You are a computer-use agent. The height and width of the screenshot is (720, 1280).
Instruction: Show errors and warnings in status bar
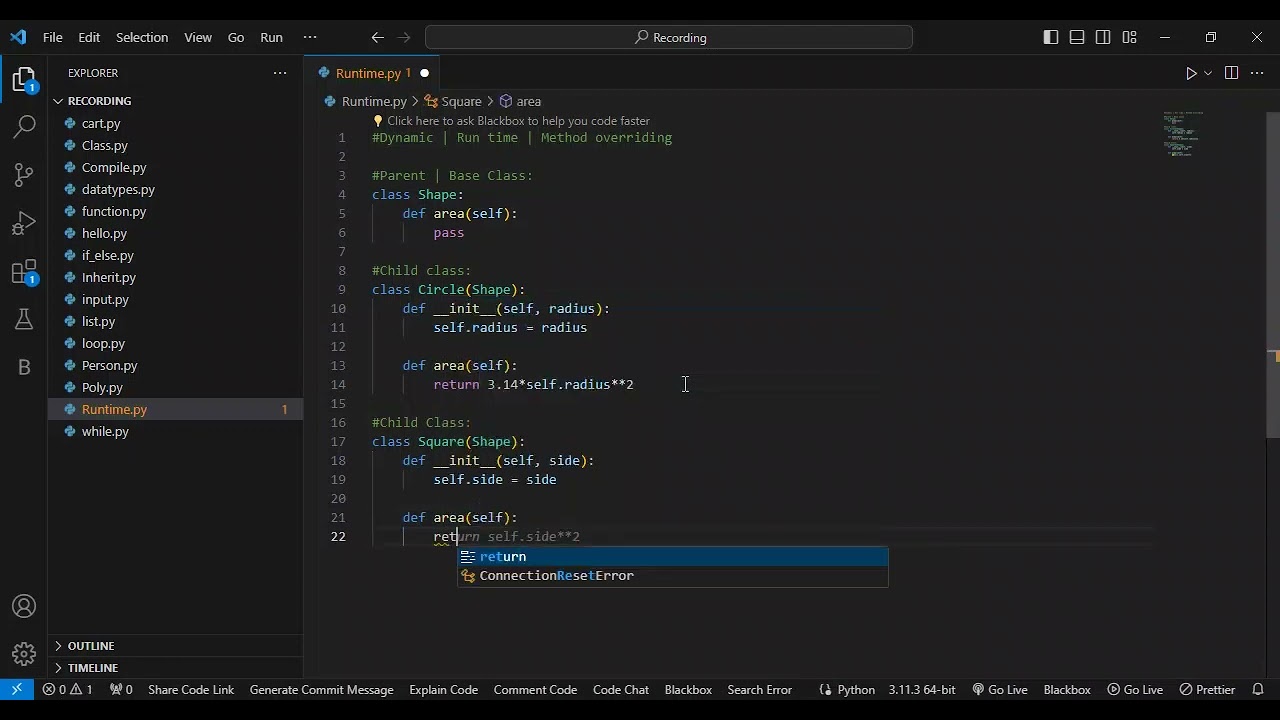click(x=67, y=689)
